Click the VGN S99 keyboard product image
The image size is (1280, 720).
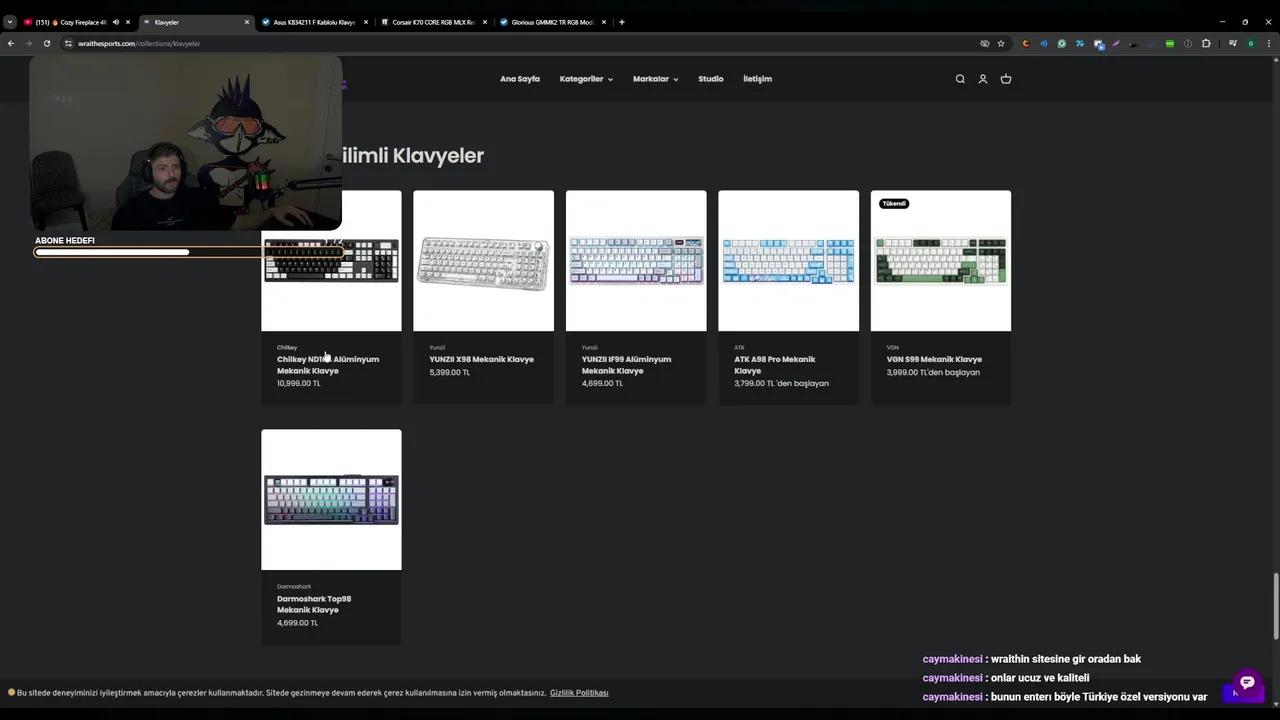point(941,260)
